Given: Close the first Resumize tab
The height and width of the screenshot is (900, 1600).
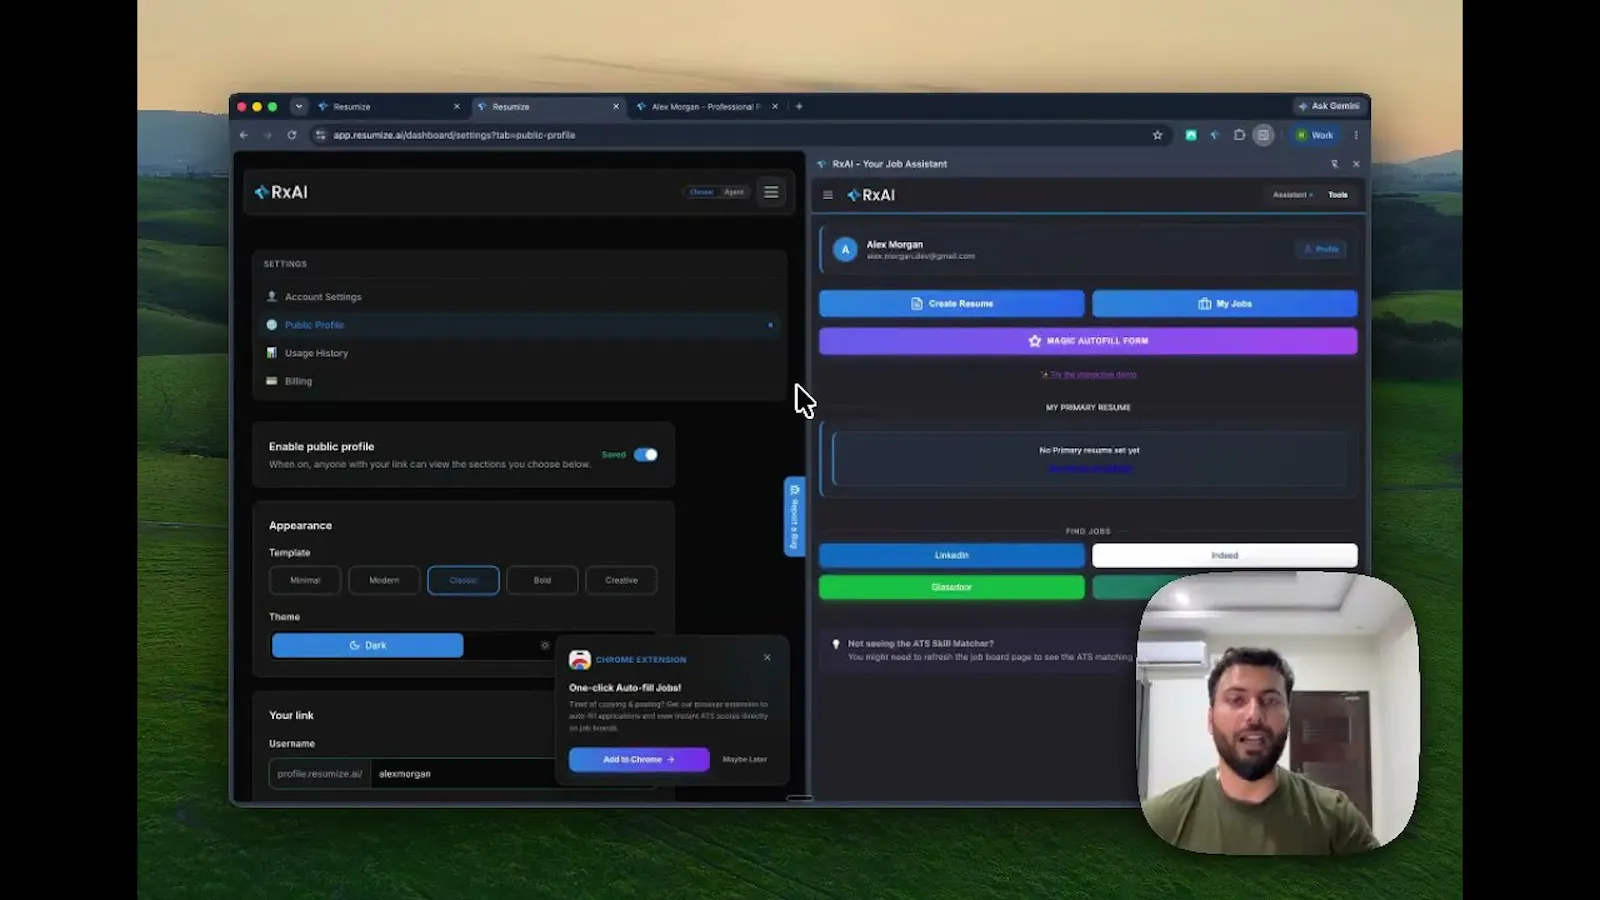Looking at the screenshot, I should coord(457,106).
